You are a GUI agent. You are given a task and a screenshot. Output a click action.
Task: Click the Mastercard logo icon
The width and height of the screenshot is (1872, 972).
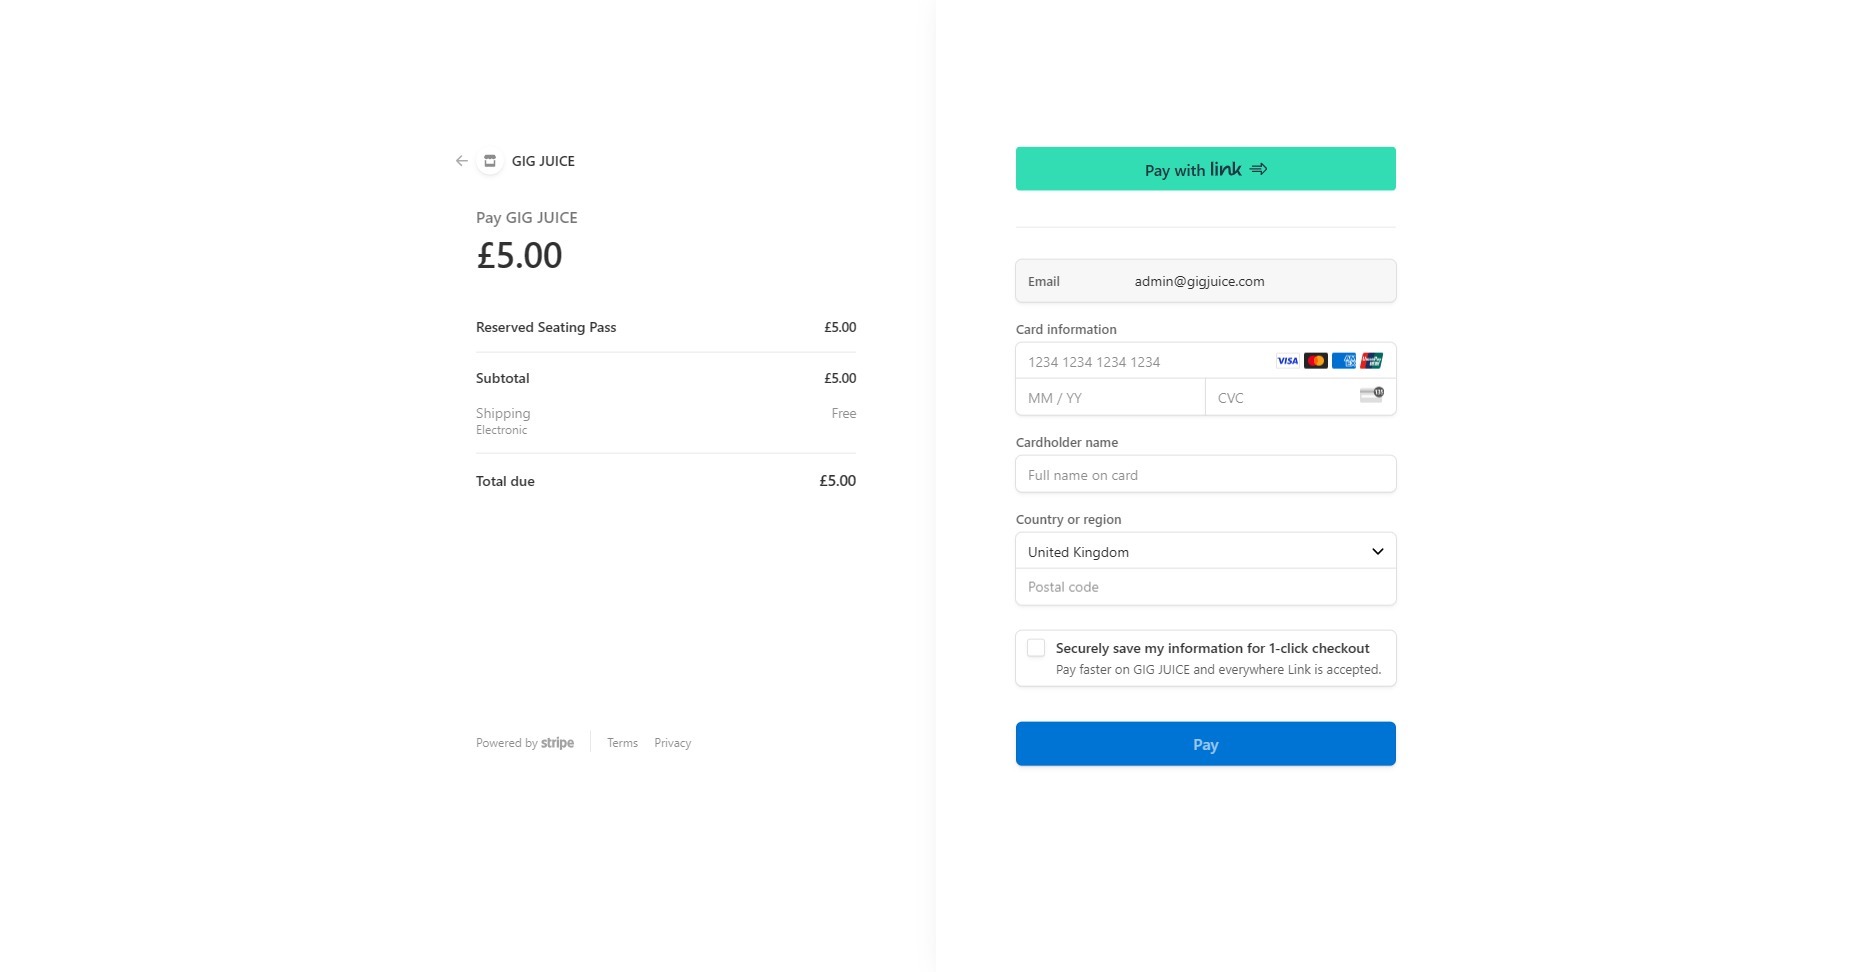(x=1315, y=361)
